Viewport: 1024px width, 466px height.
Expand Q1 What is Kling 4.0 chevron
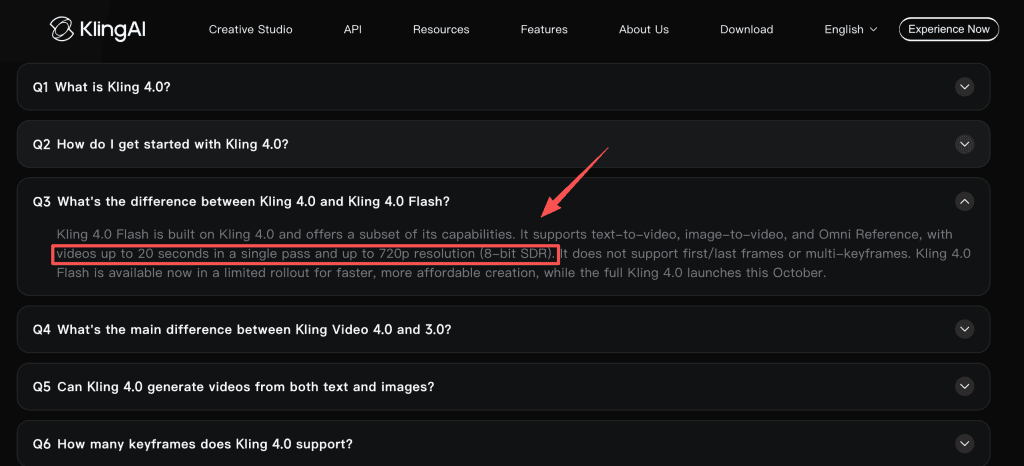click(965, 87)
